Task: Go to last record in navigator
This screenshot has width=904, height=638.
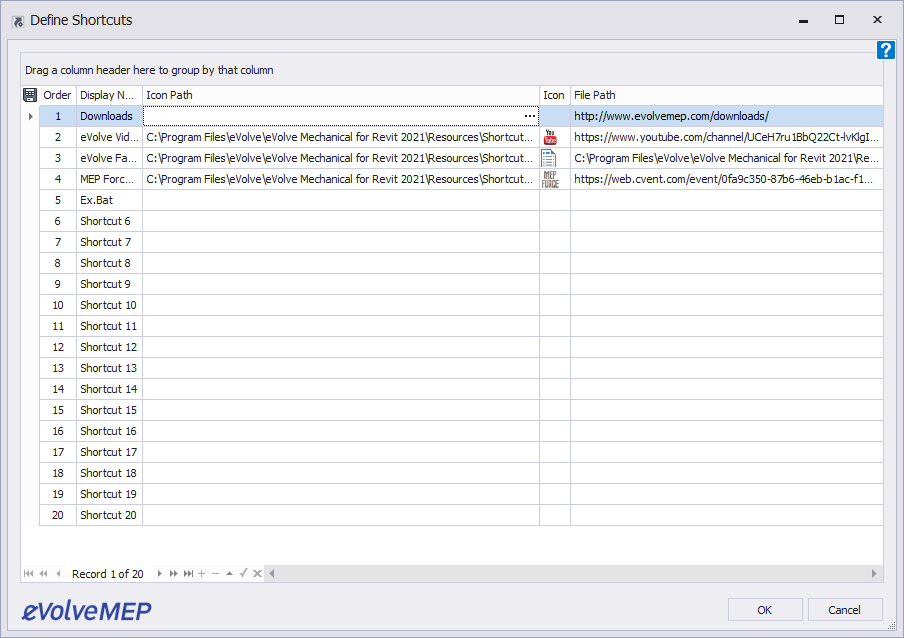Action: [188, 573]
